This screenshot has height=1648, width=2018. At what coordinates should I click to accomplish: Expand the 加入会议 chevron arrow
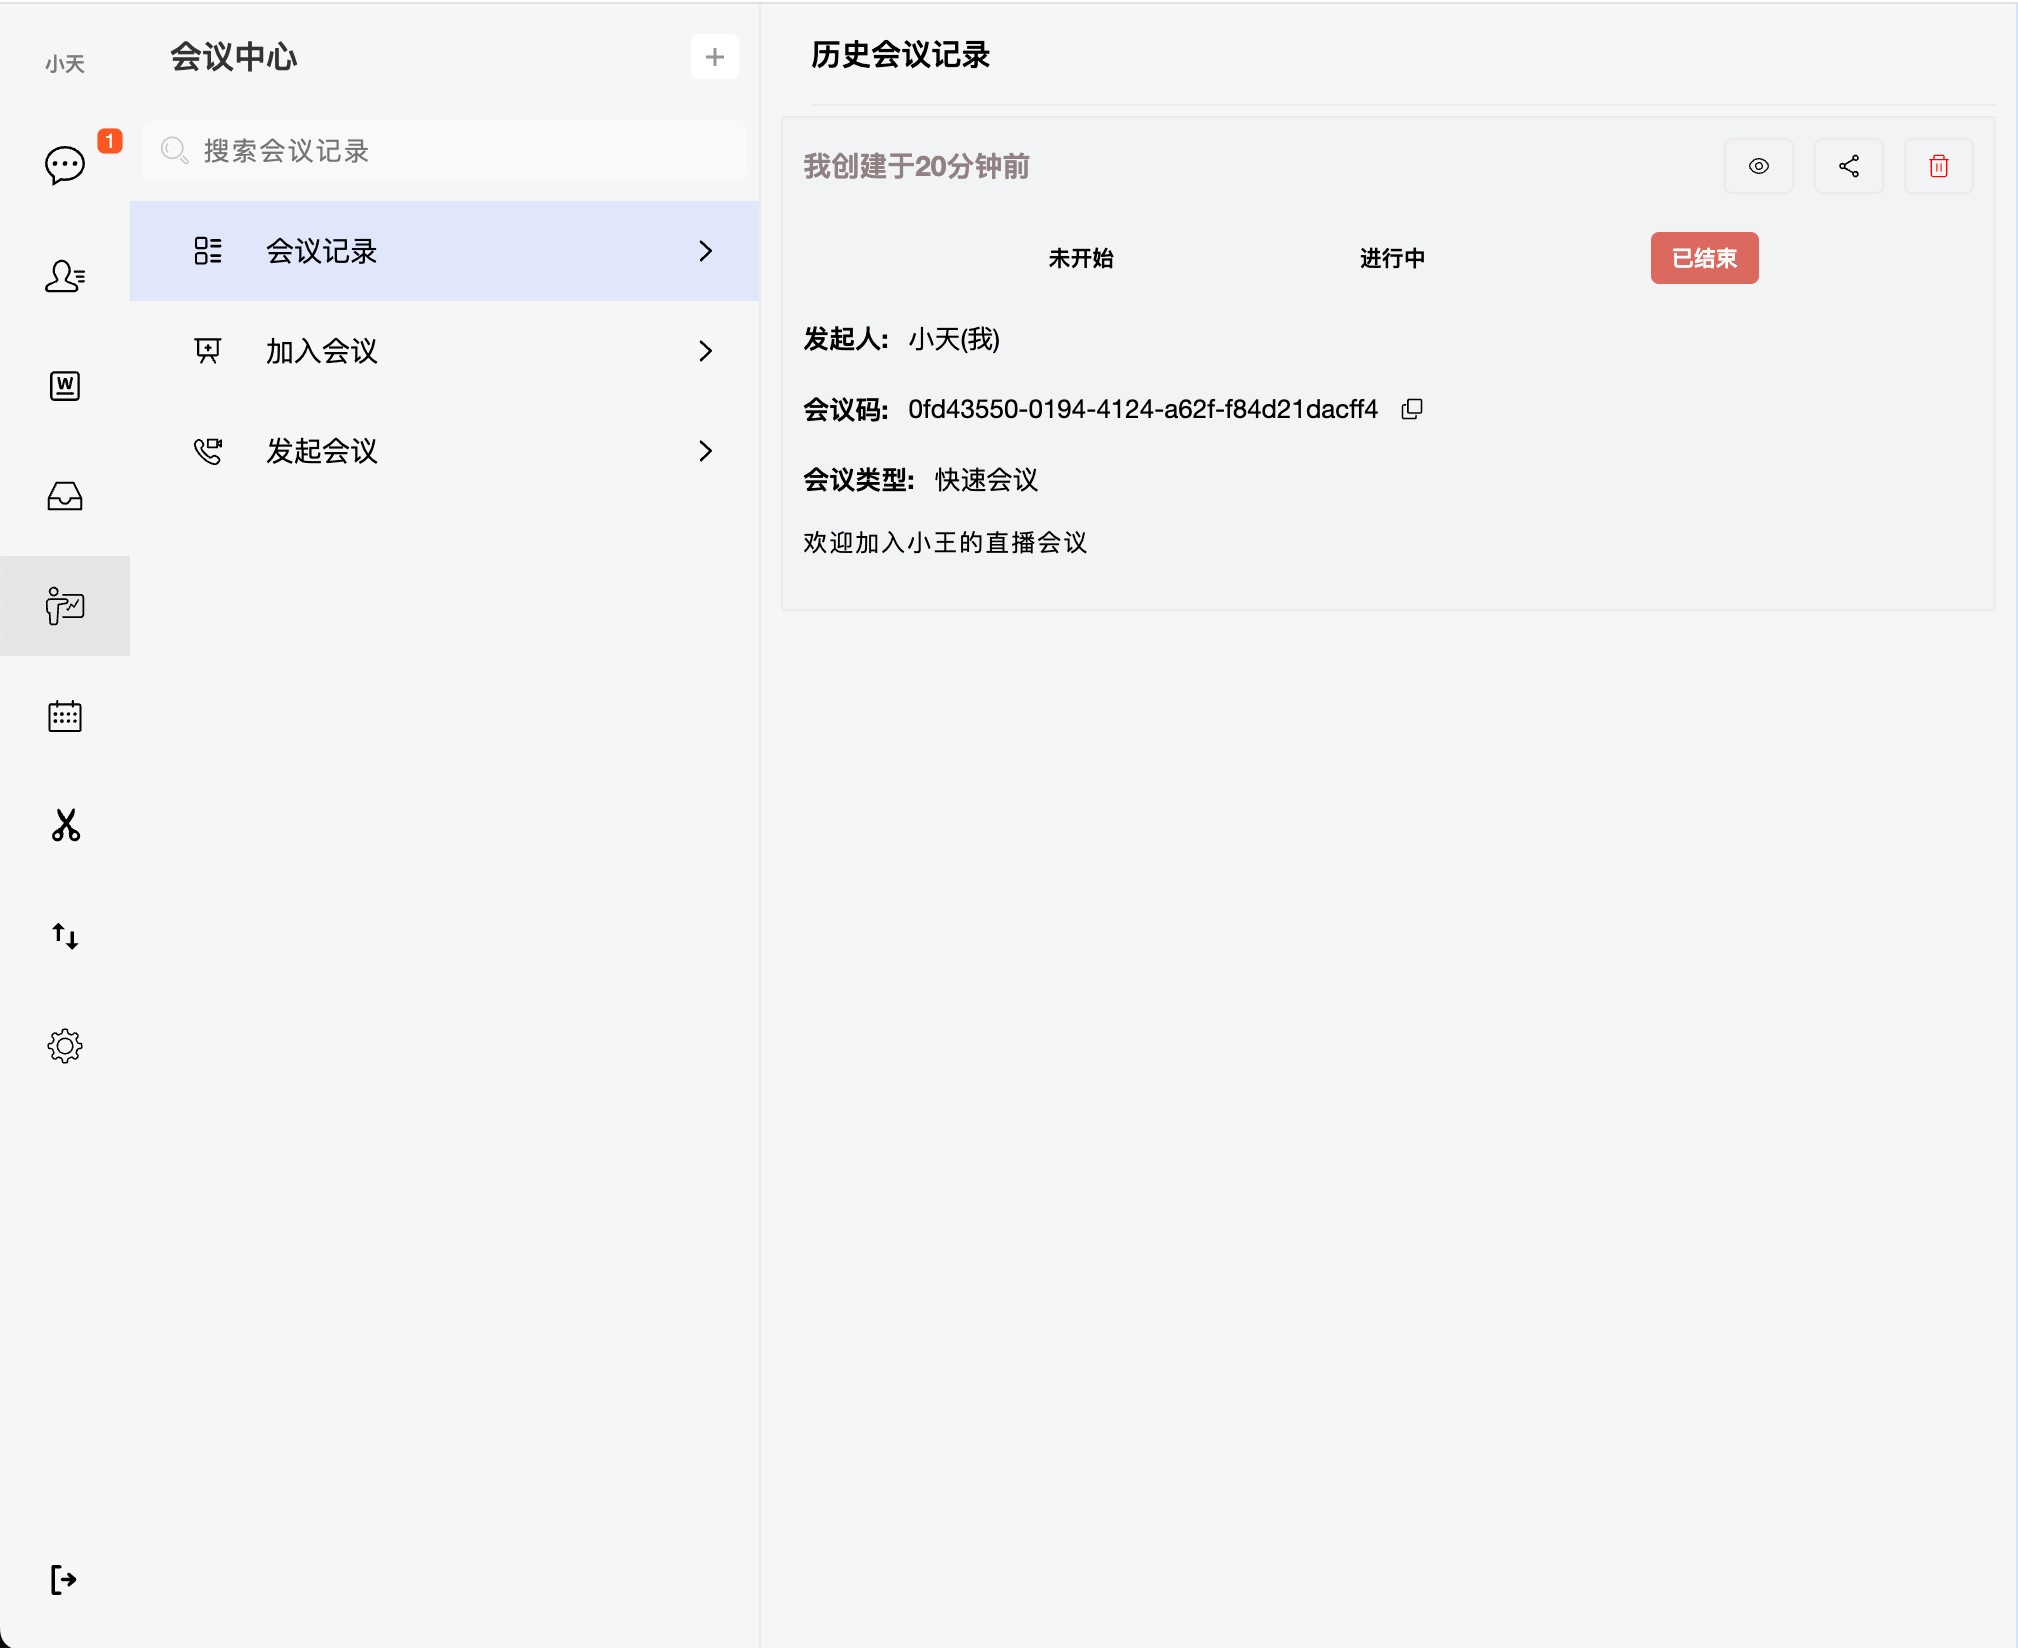pos(706,351)
